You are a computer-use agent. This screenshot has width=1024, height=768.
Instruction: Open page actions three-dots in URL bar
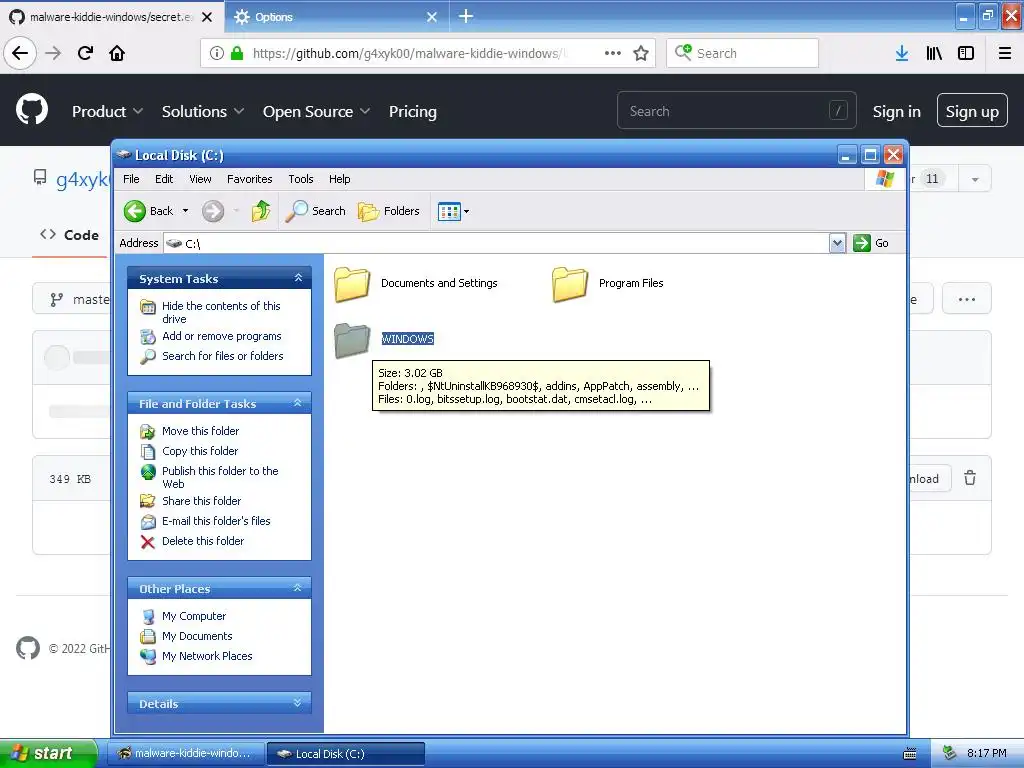point(613,53)
